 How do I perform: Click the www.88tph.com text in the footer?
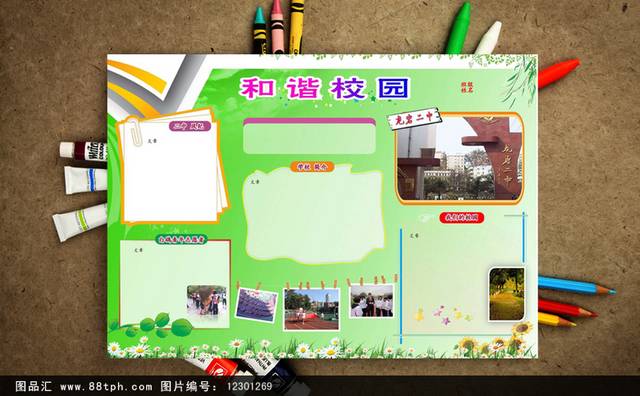coord(106,386)
